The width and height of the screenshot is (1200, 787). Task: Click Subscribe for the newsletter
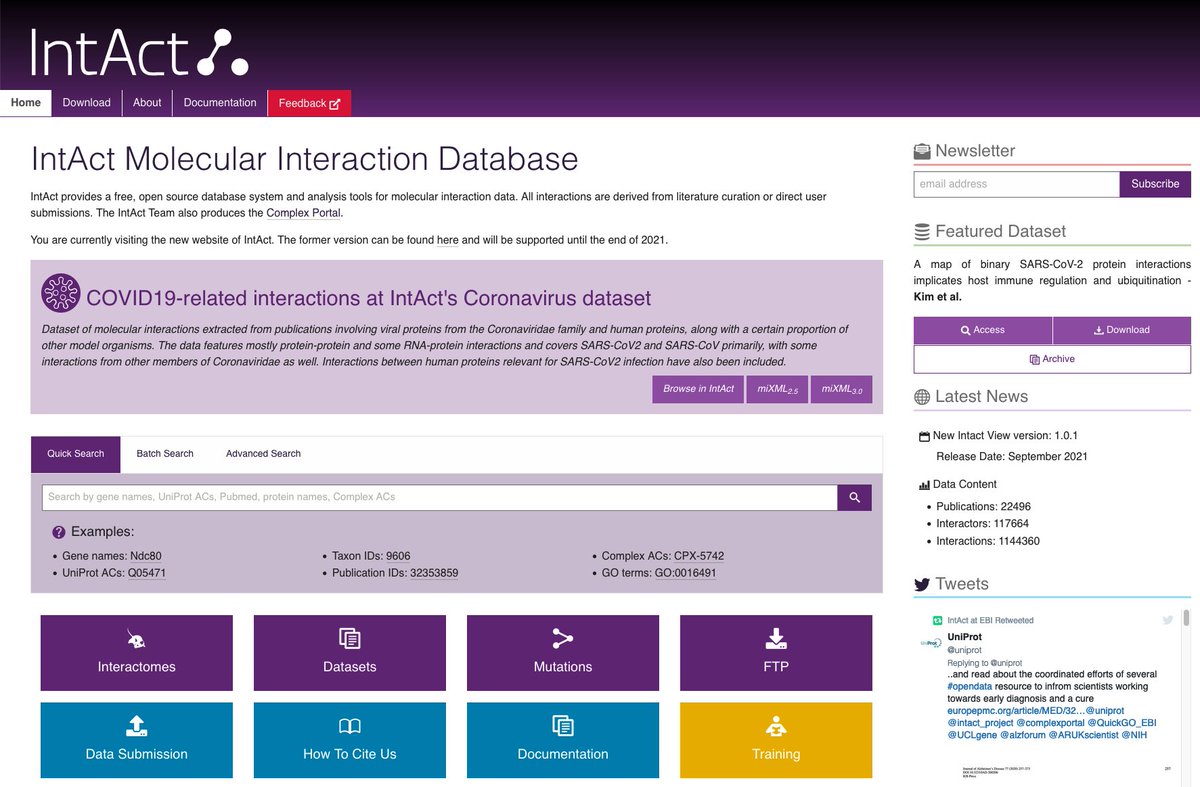click(x=1155, y=184)
